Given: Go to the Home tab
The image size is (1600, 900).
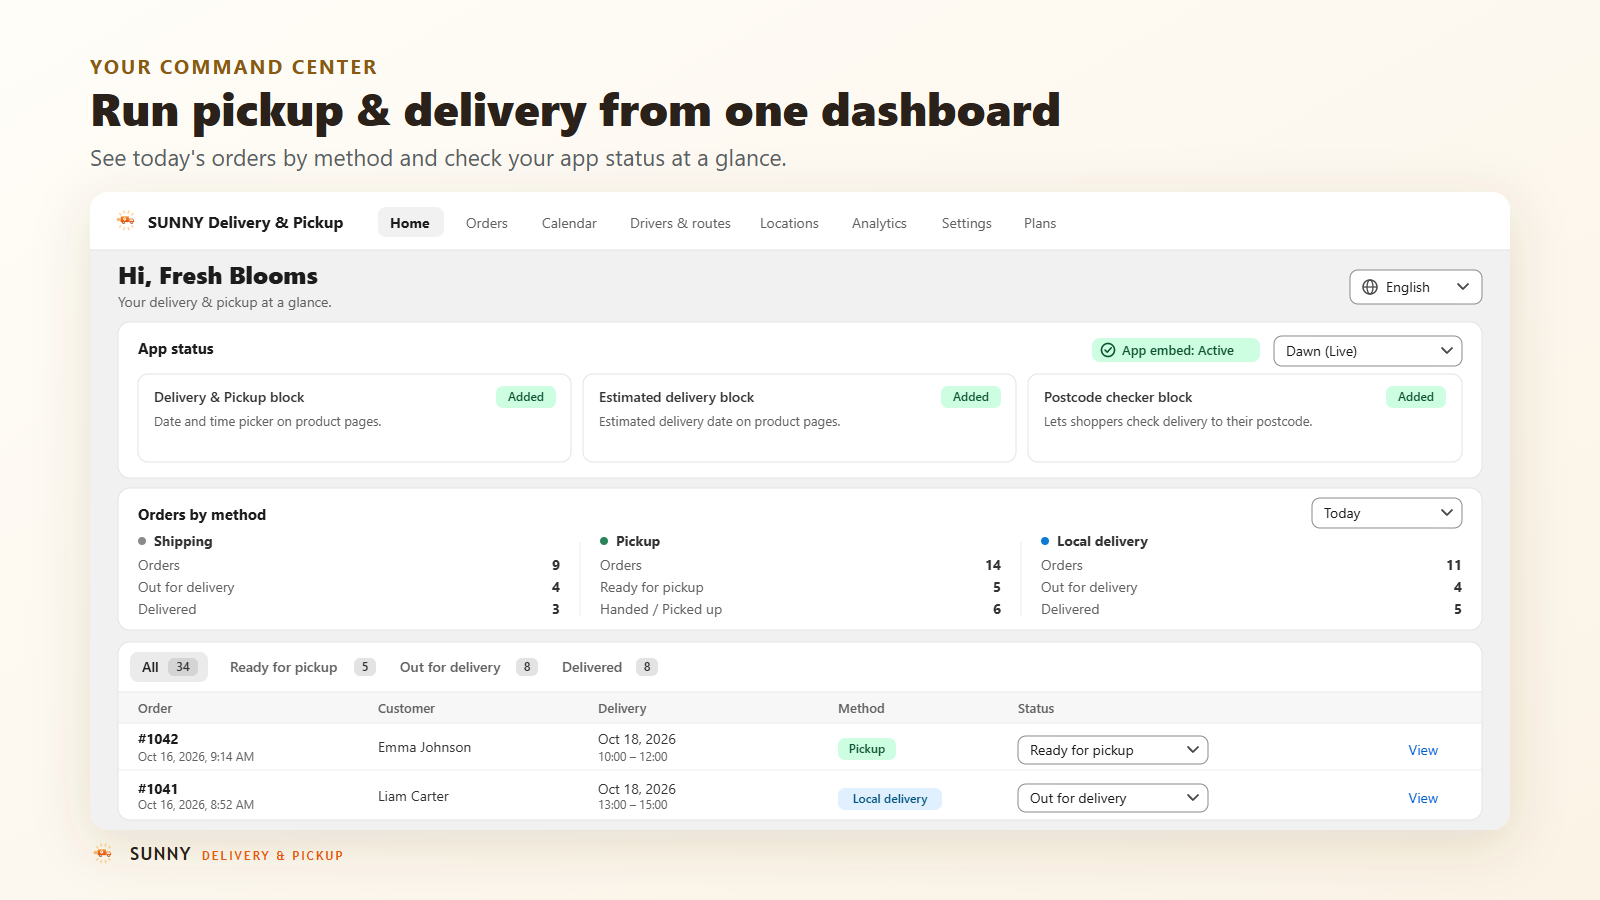Looking at the screenshot, I should coord(410,223).
